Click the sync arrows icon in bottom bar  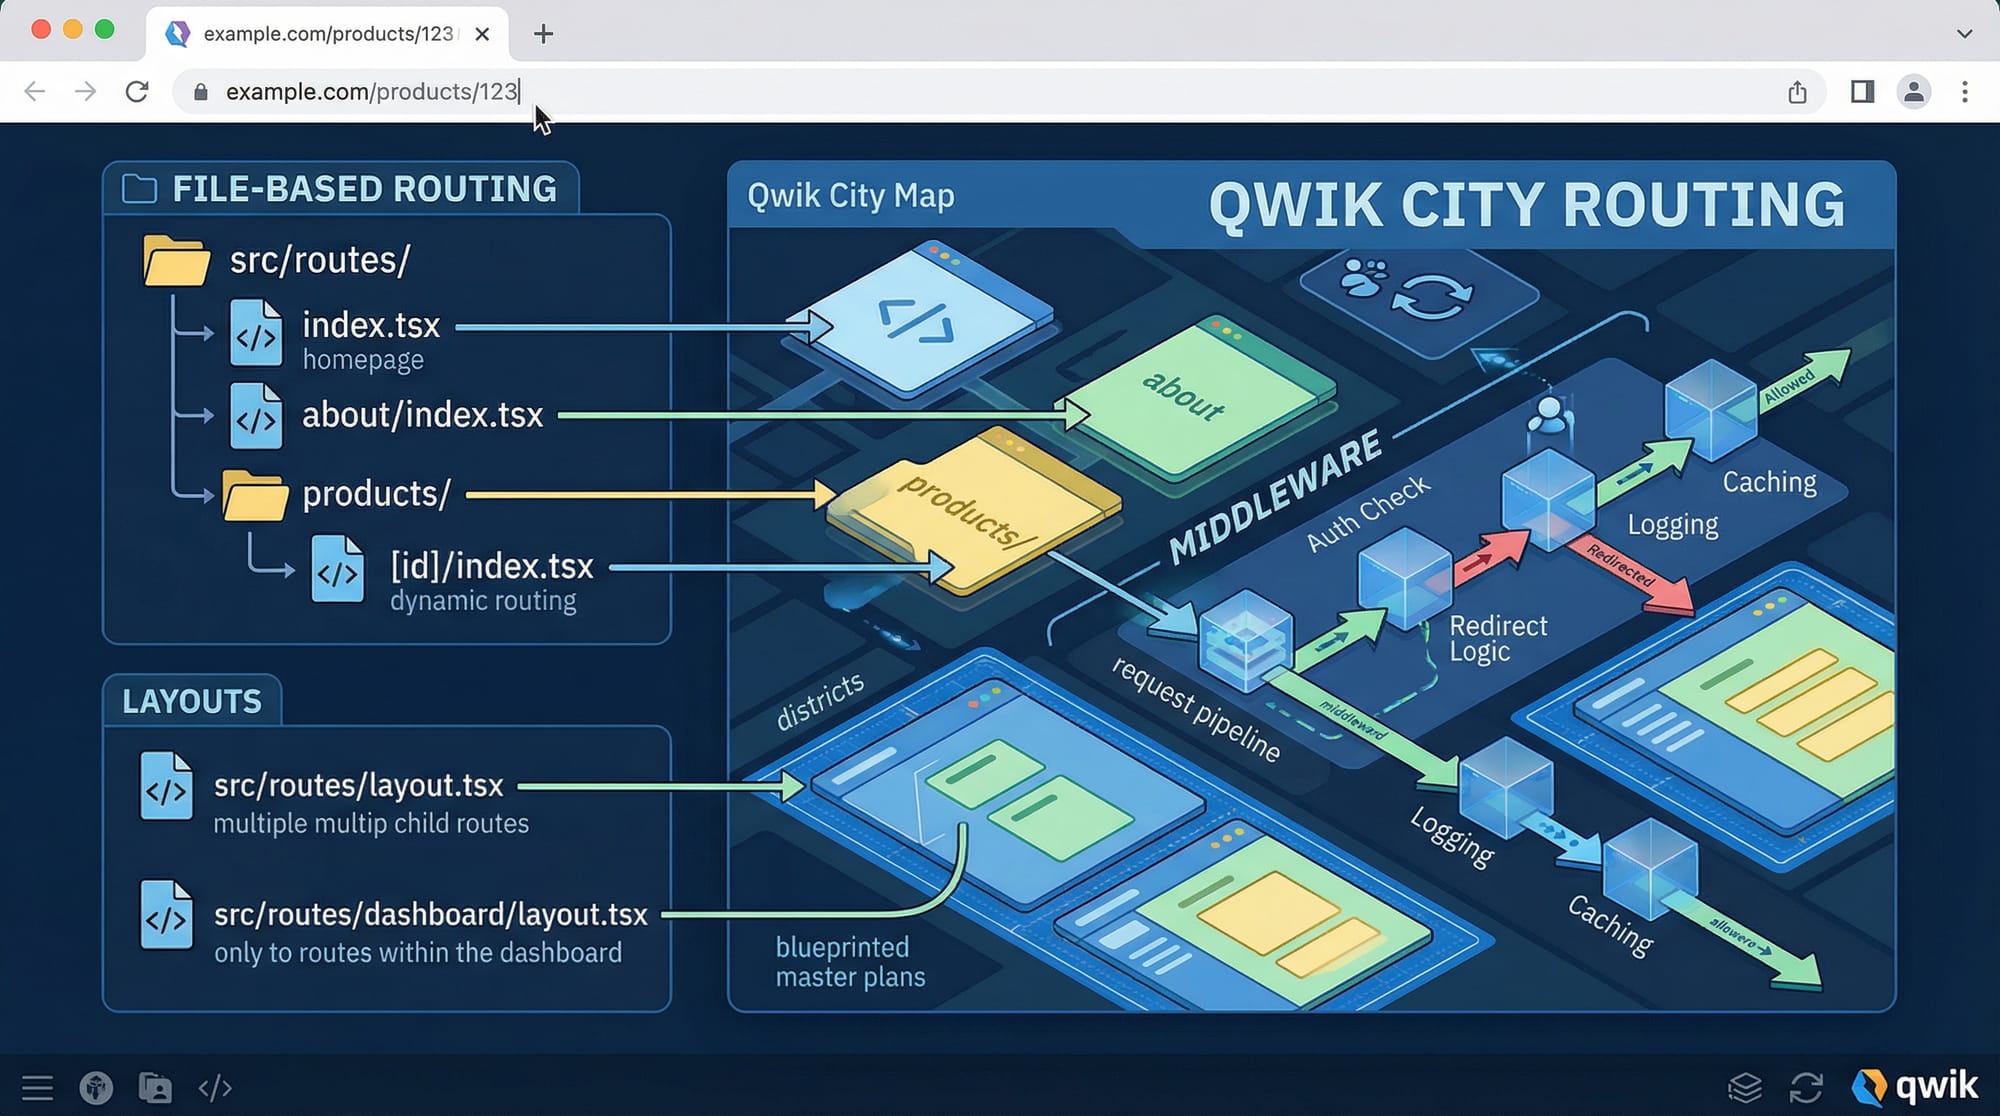point(1806,1087)
